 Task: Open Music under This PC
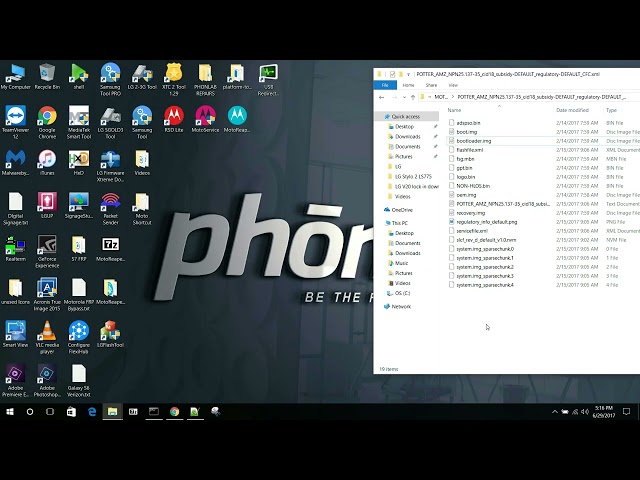tap(401, 263)
